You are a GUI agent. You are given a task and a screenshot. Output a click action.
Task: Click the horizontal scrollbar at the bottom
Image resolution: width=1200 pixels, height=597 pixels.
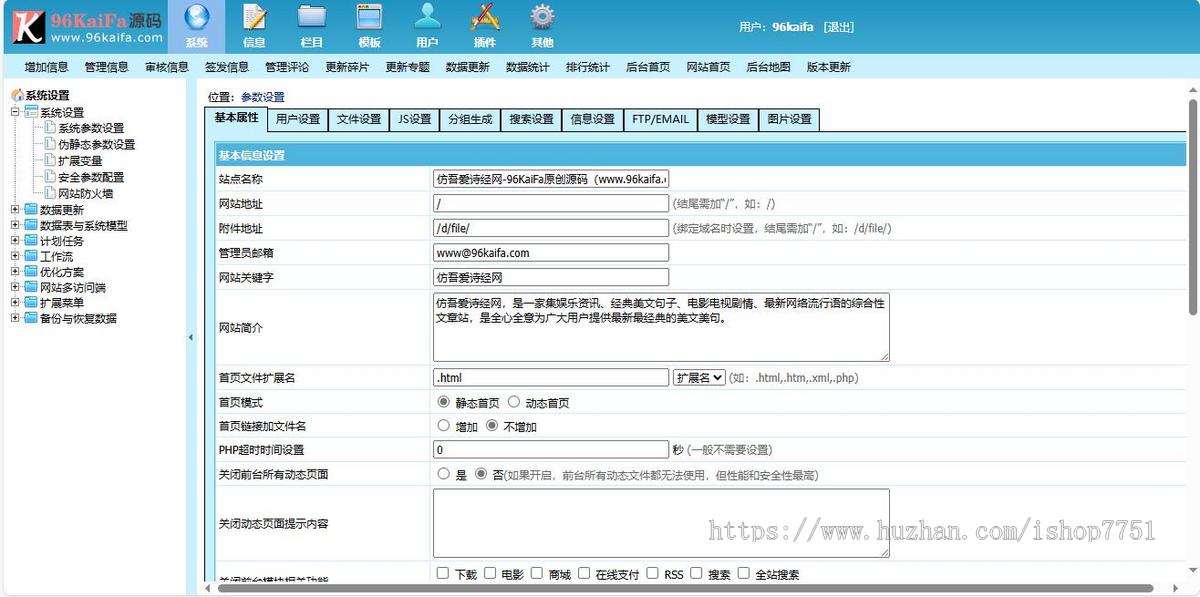click(x=685, y=588)
